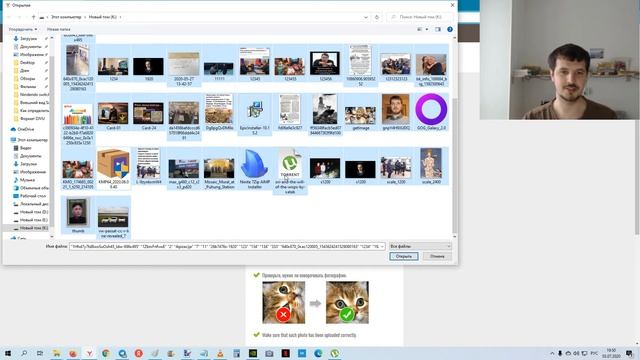This screenshot has height=360, width=640.
Task: Click the taskbar clock
Action: (x=611, y=353)
